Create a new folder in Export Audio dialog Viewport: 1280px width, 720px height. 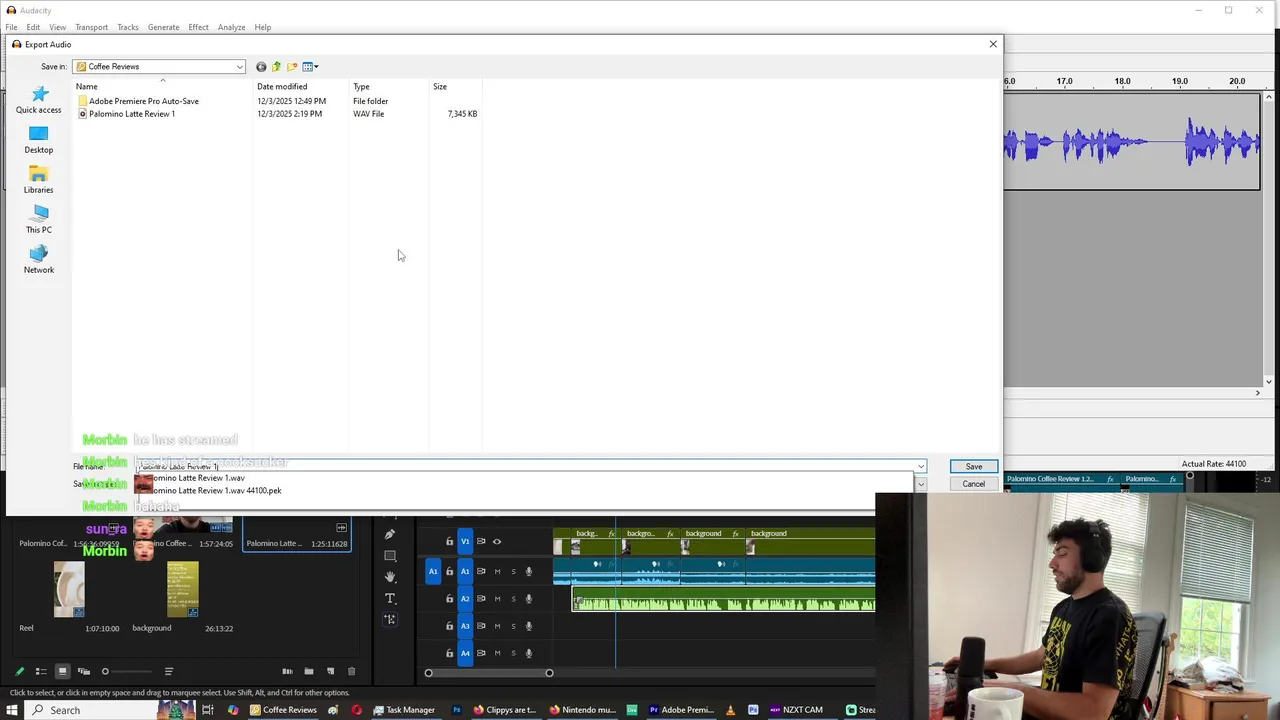point(292,67)
